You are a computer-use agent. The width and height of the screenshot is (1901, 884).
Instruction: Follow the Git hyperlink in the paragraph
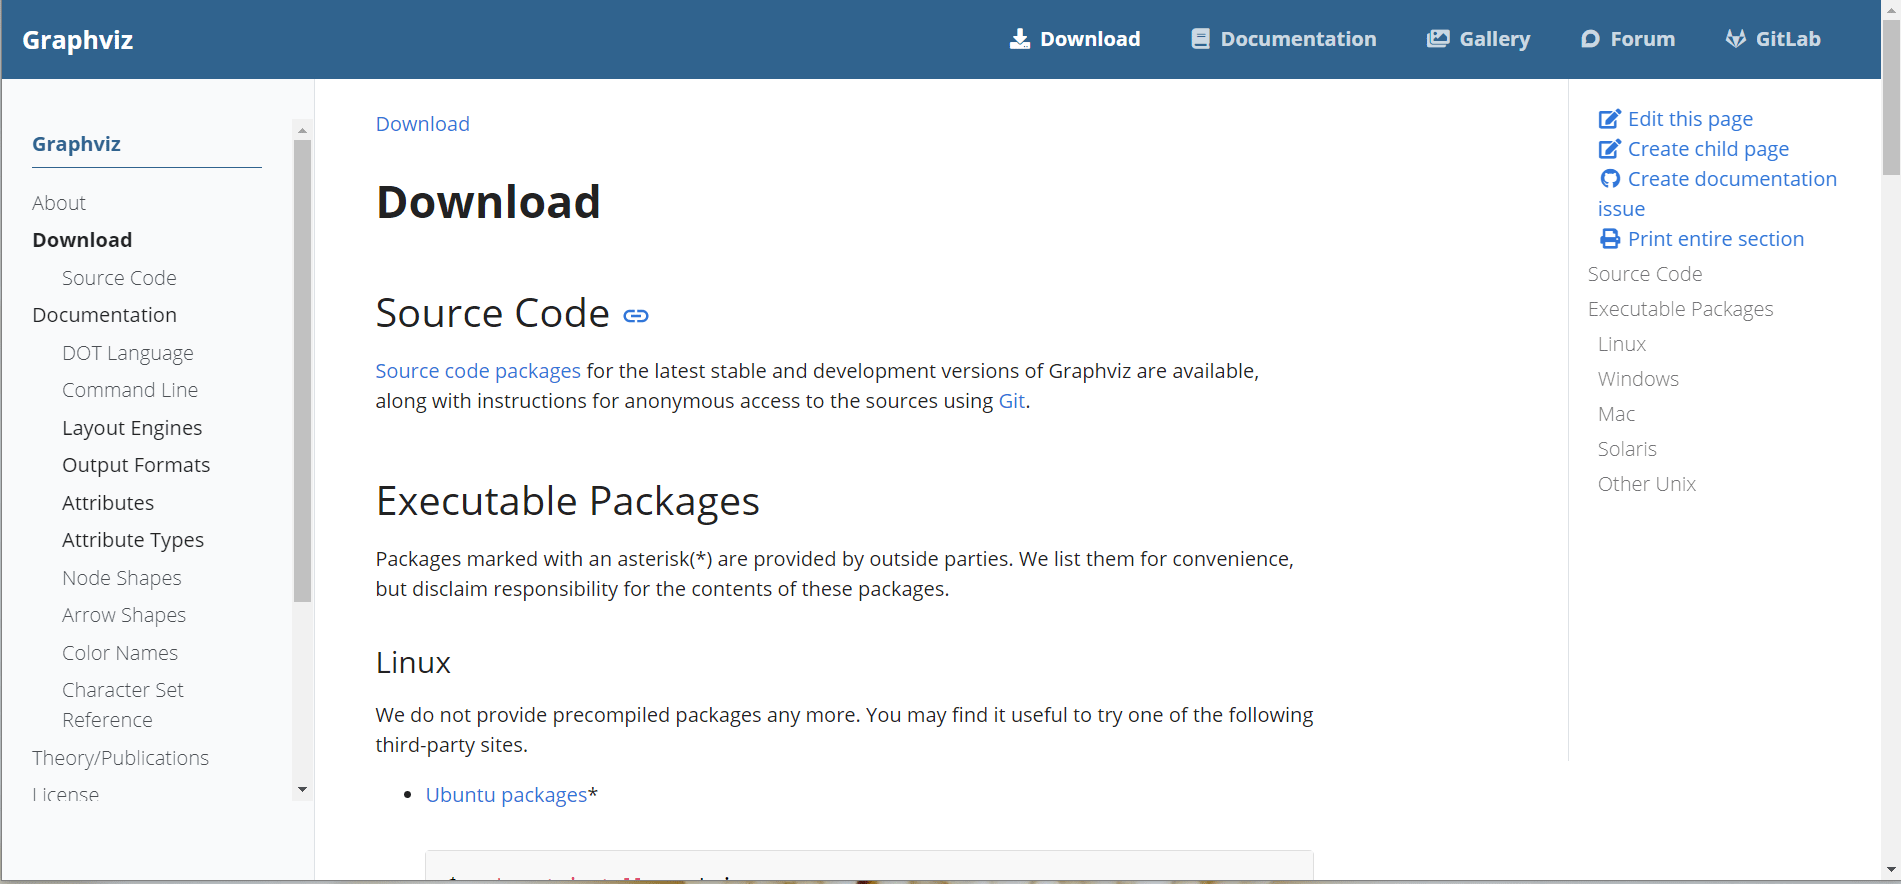1011,401
